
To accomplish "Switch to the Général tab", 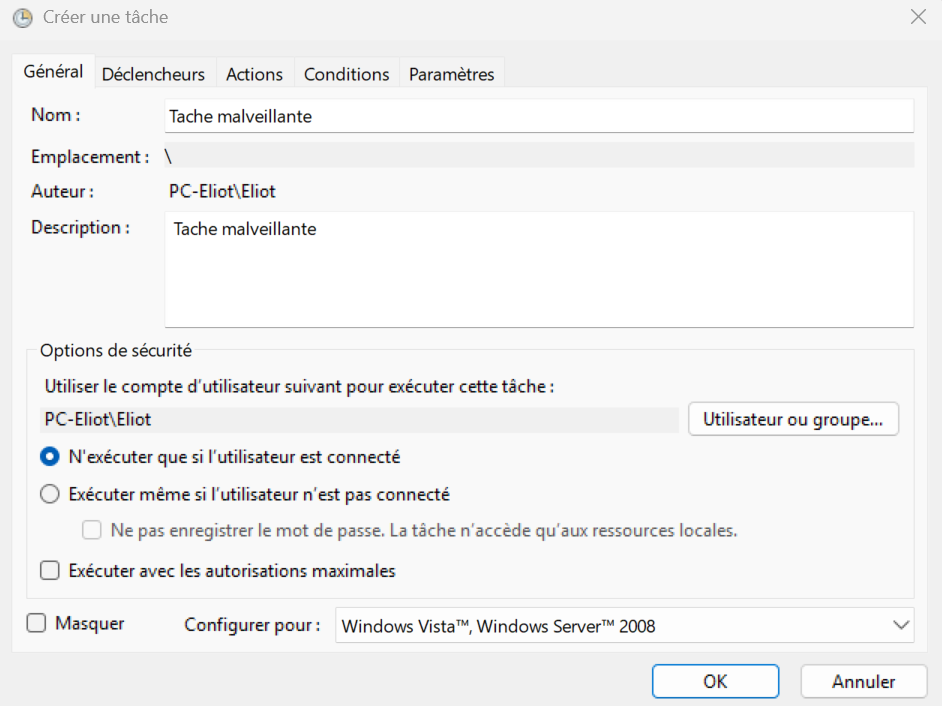I will point(53,72).
